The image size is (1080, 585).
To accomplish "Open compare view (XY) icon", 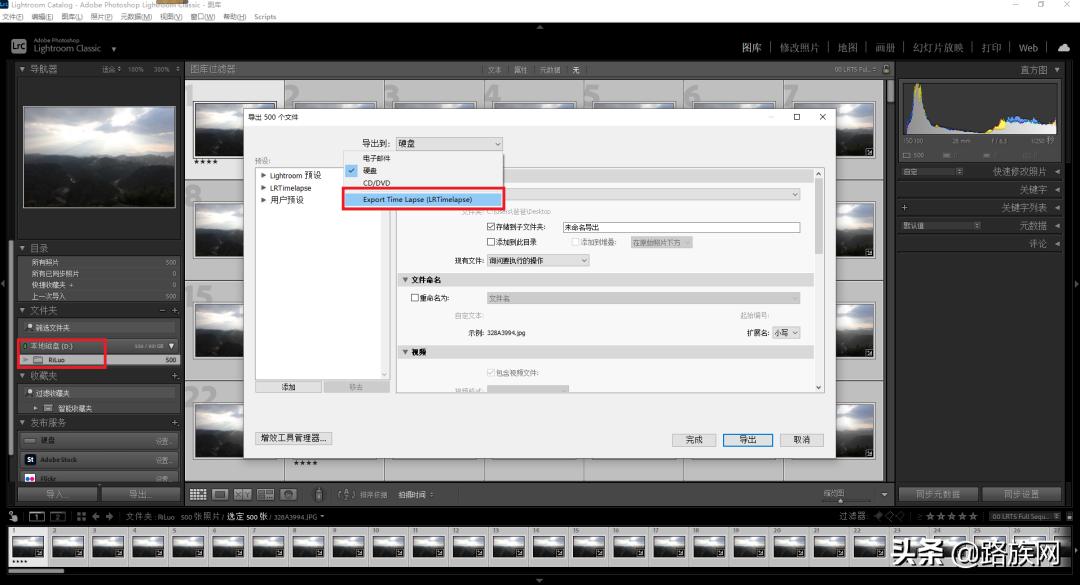I will click(243, 494).
